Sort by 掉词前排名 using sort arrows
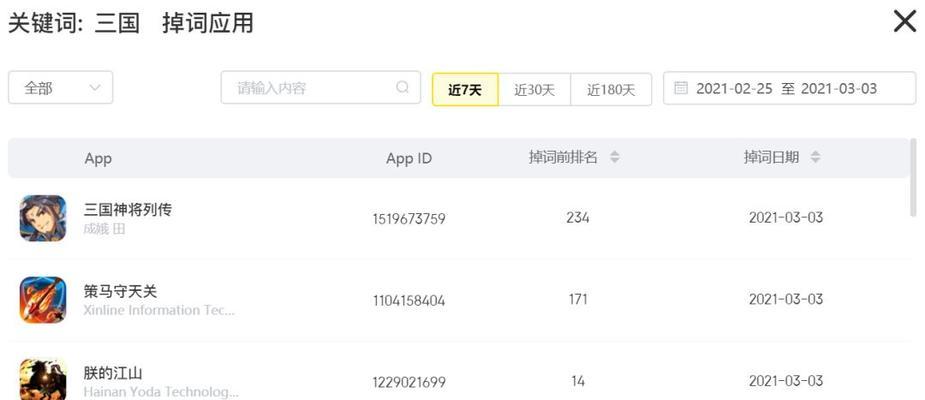 [615, 157]
